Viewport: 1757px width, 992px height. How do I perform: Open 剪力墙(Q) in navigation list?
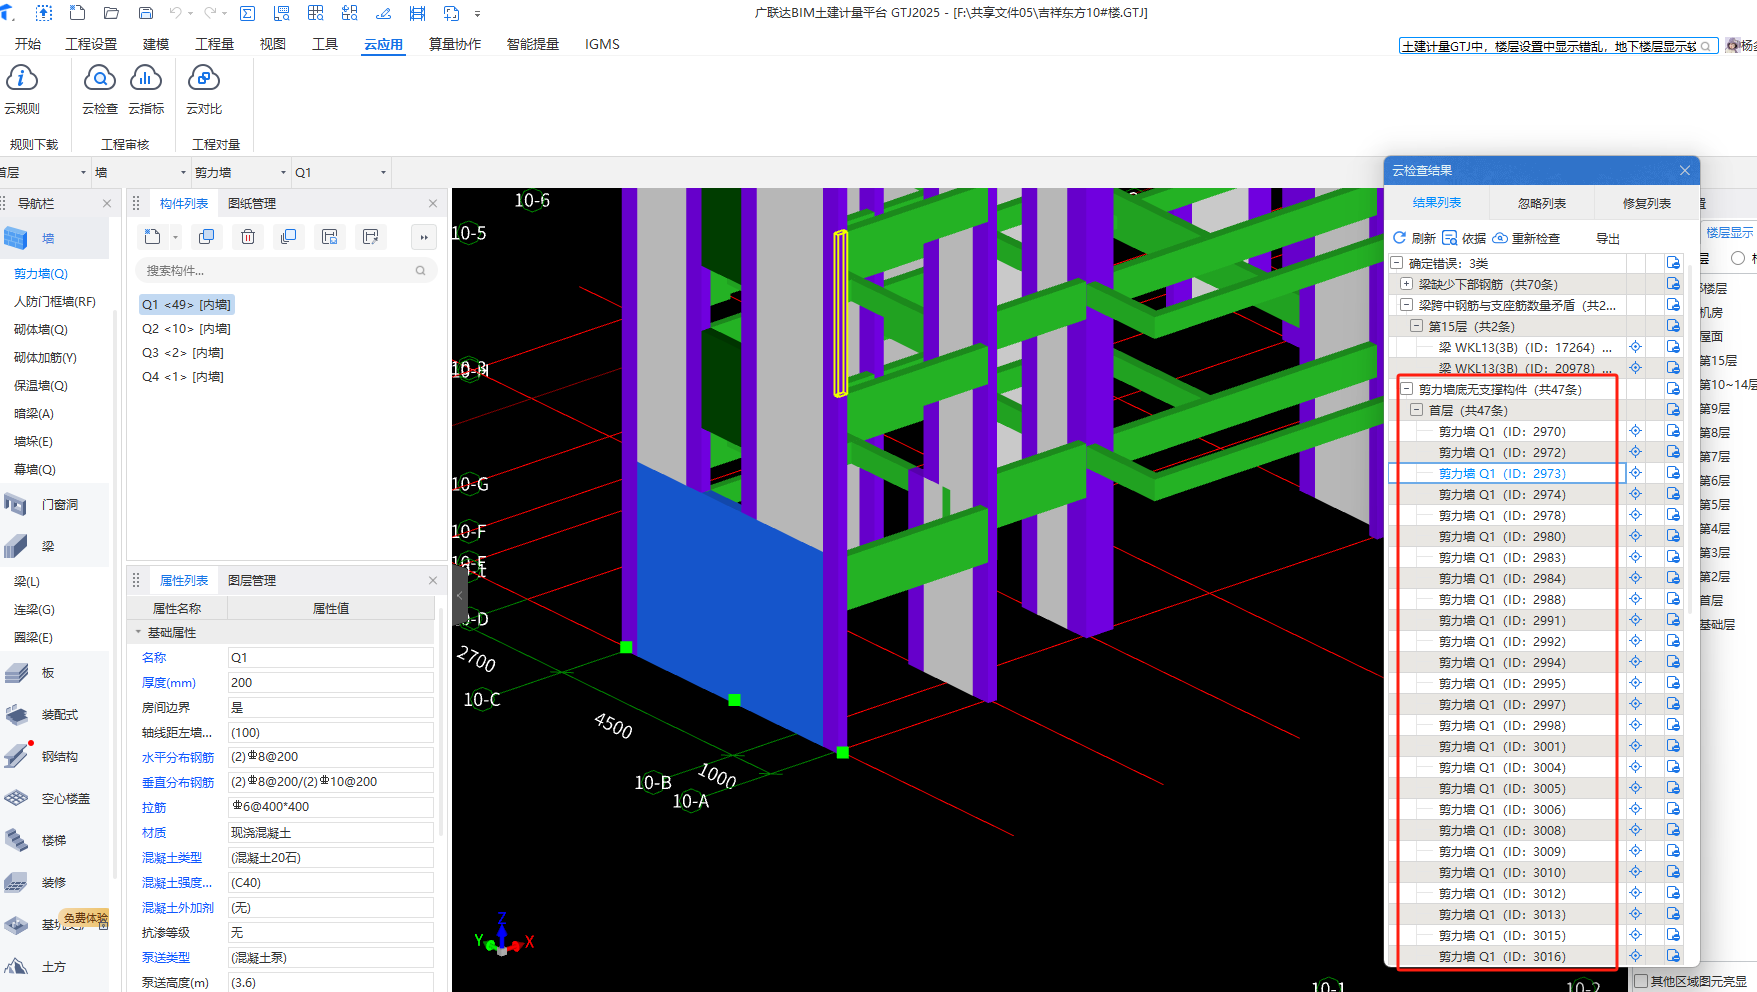click(41, 273)
